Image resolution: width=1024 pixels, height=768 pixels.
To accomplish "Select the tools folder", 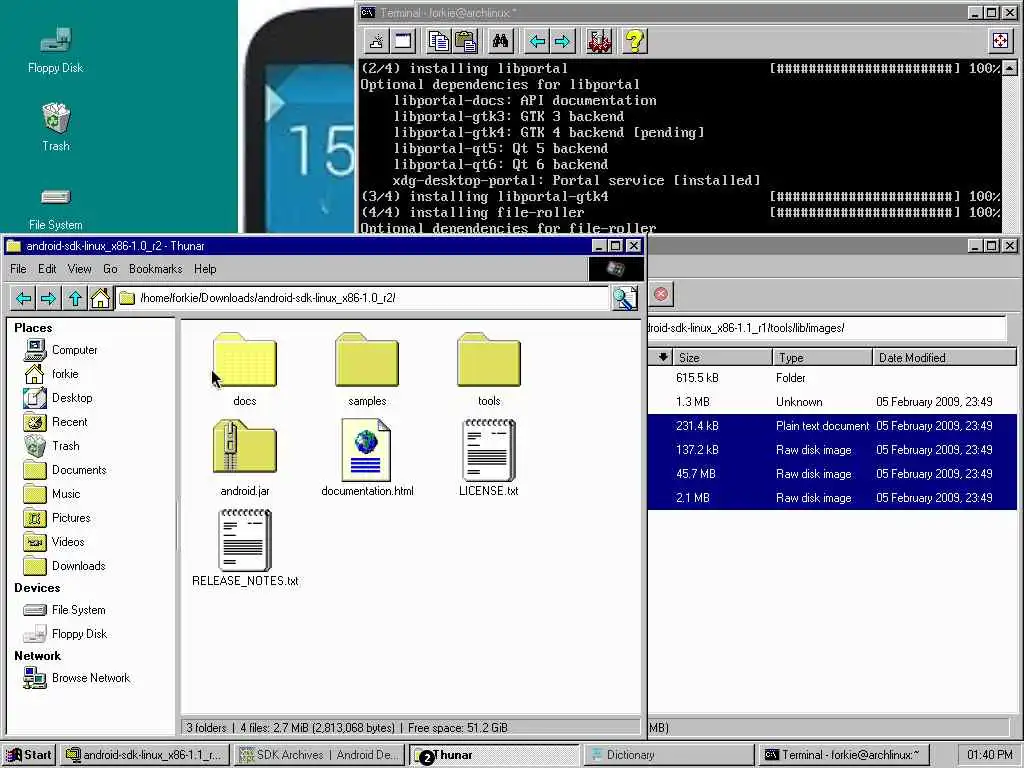I will tap(489, 370).
